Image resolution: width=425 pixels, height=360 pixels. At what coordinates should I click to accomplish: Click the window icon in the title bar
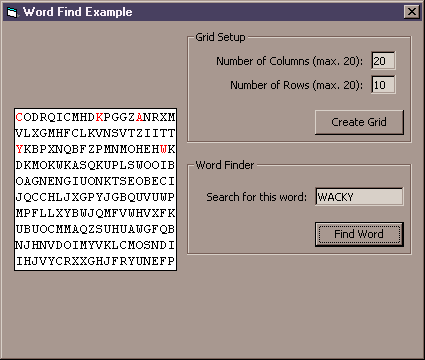tap(12, 12)
